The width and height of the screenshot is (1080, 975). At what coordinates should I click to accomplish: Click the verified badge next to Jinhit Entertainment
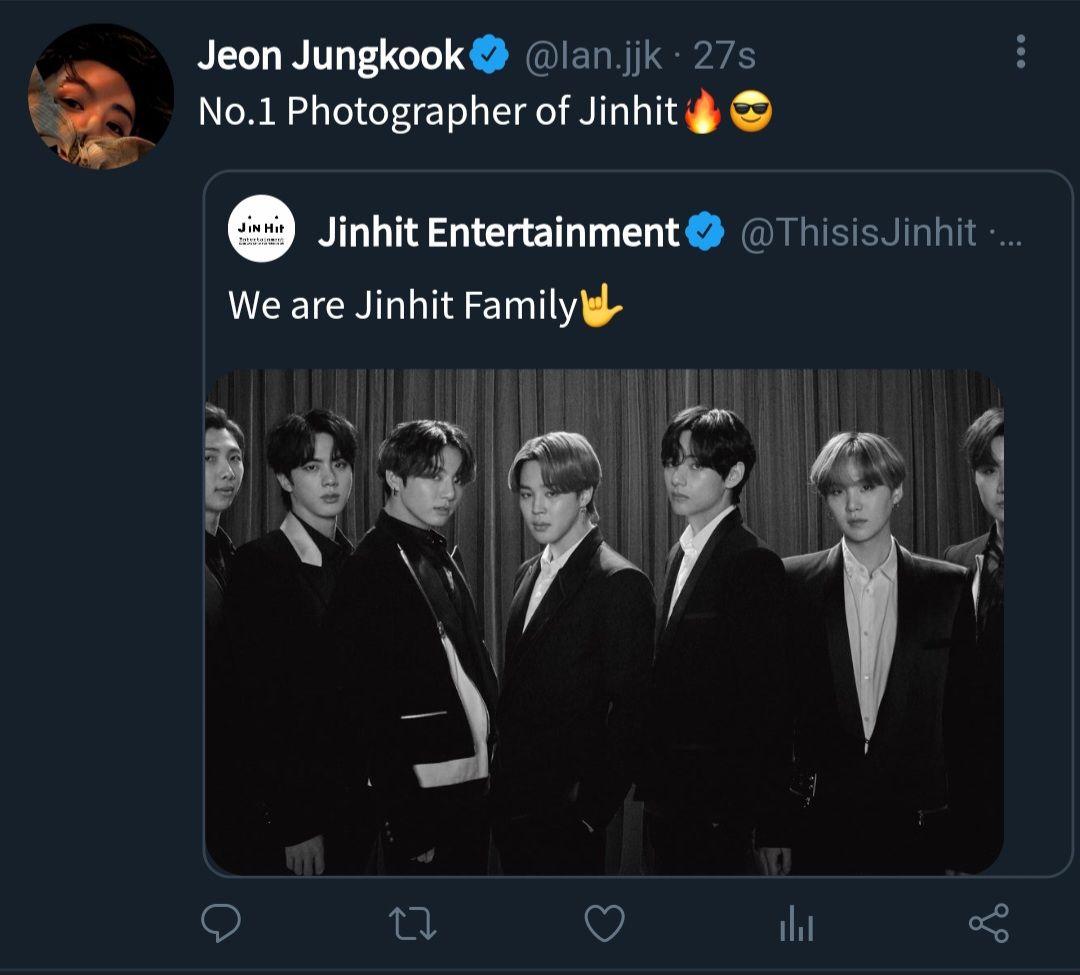tap(708, 233)
